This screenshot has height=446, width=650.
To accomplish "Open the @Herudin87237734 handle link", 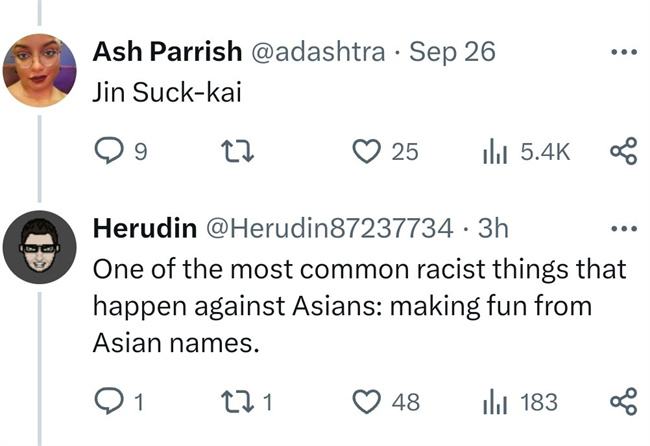I will click(329, 229).
